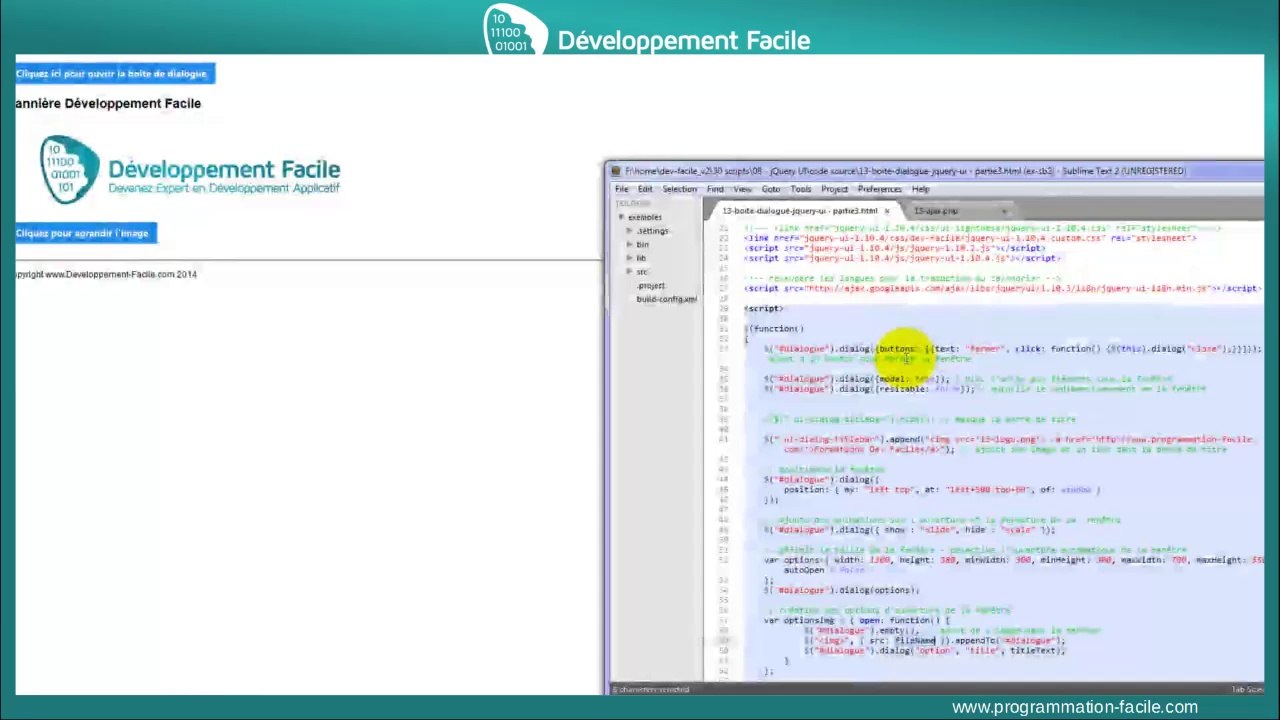Click the Développement Facile binary logo in the top banner
Viewport: 1280px width, 720px height.
point(515,30)
